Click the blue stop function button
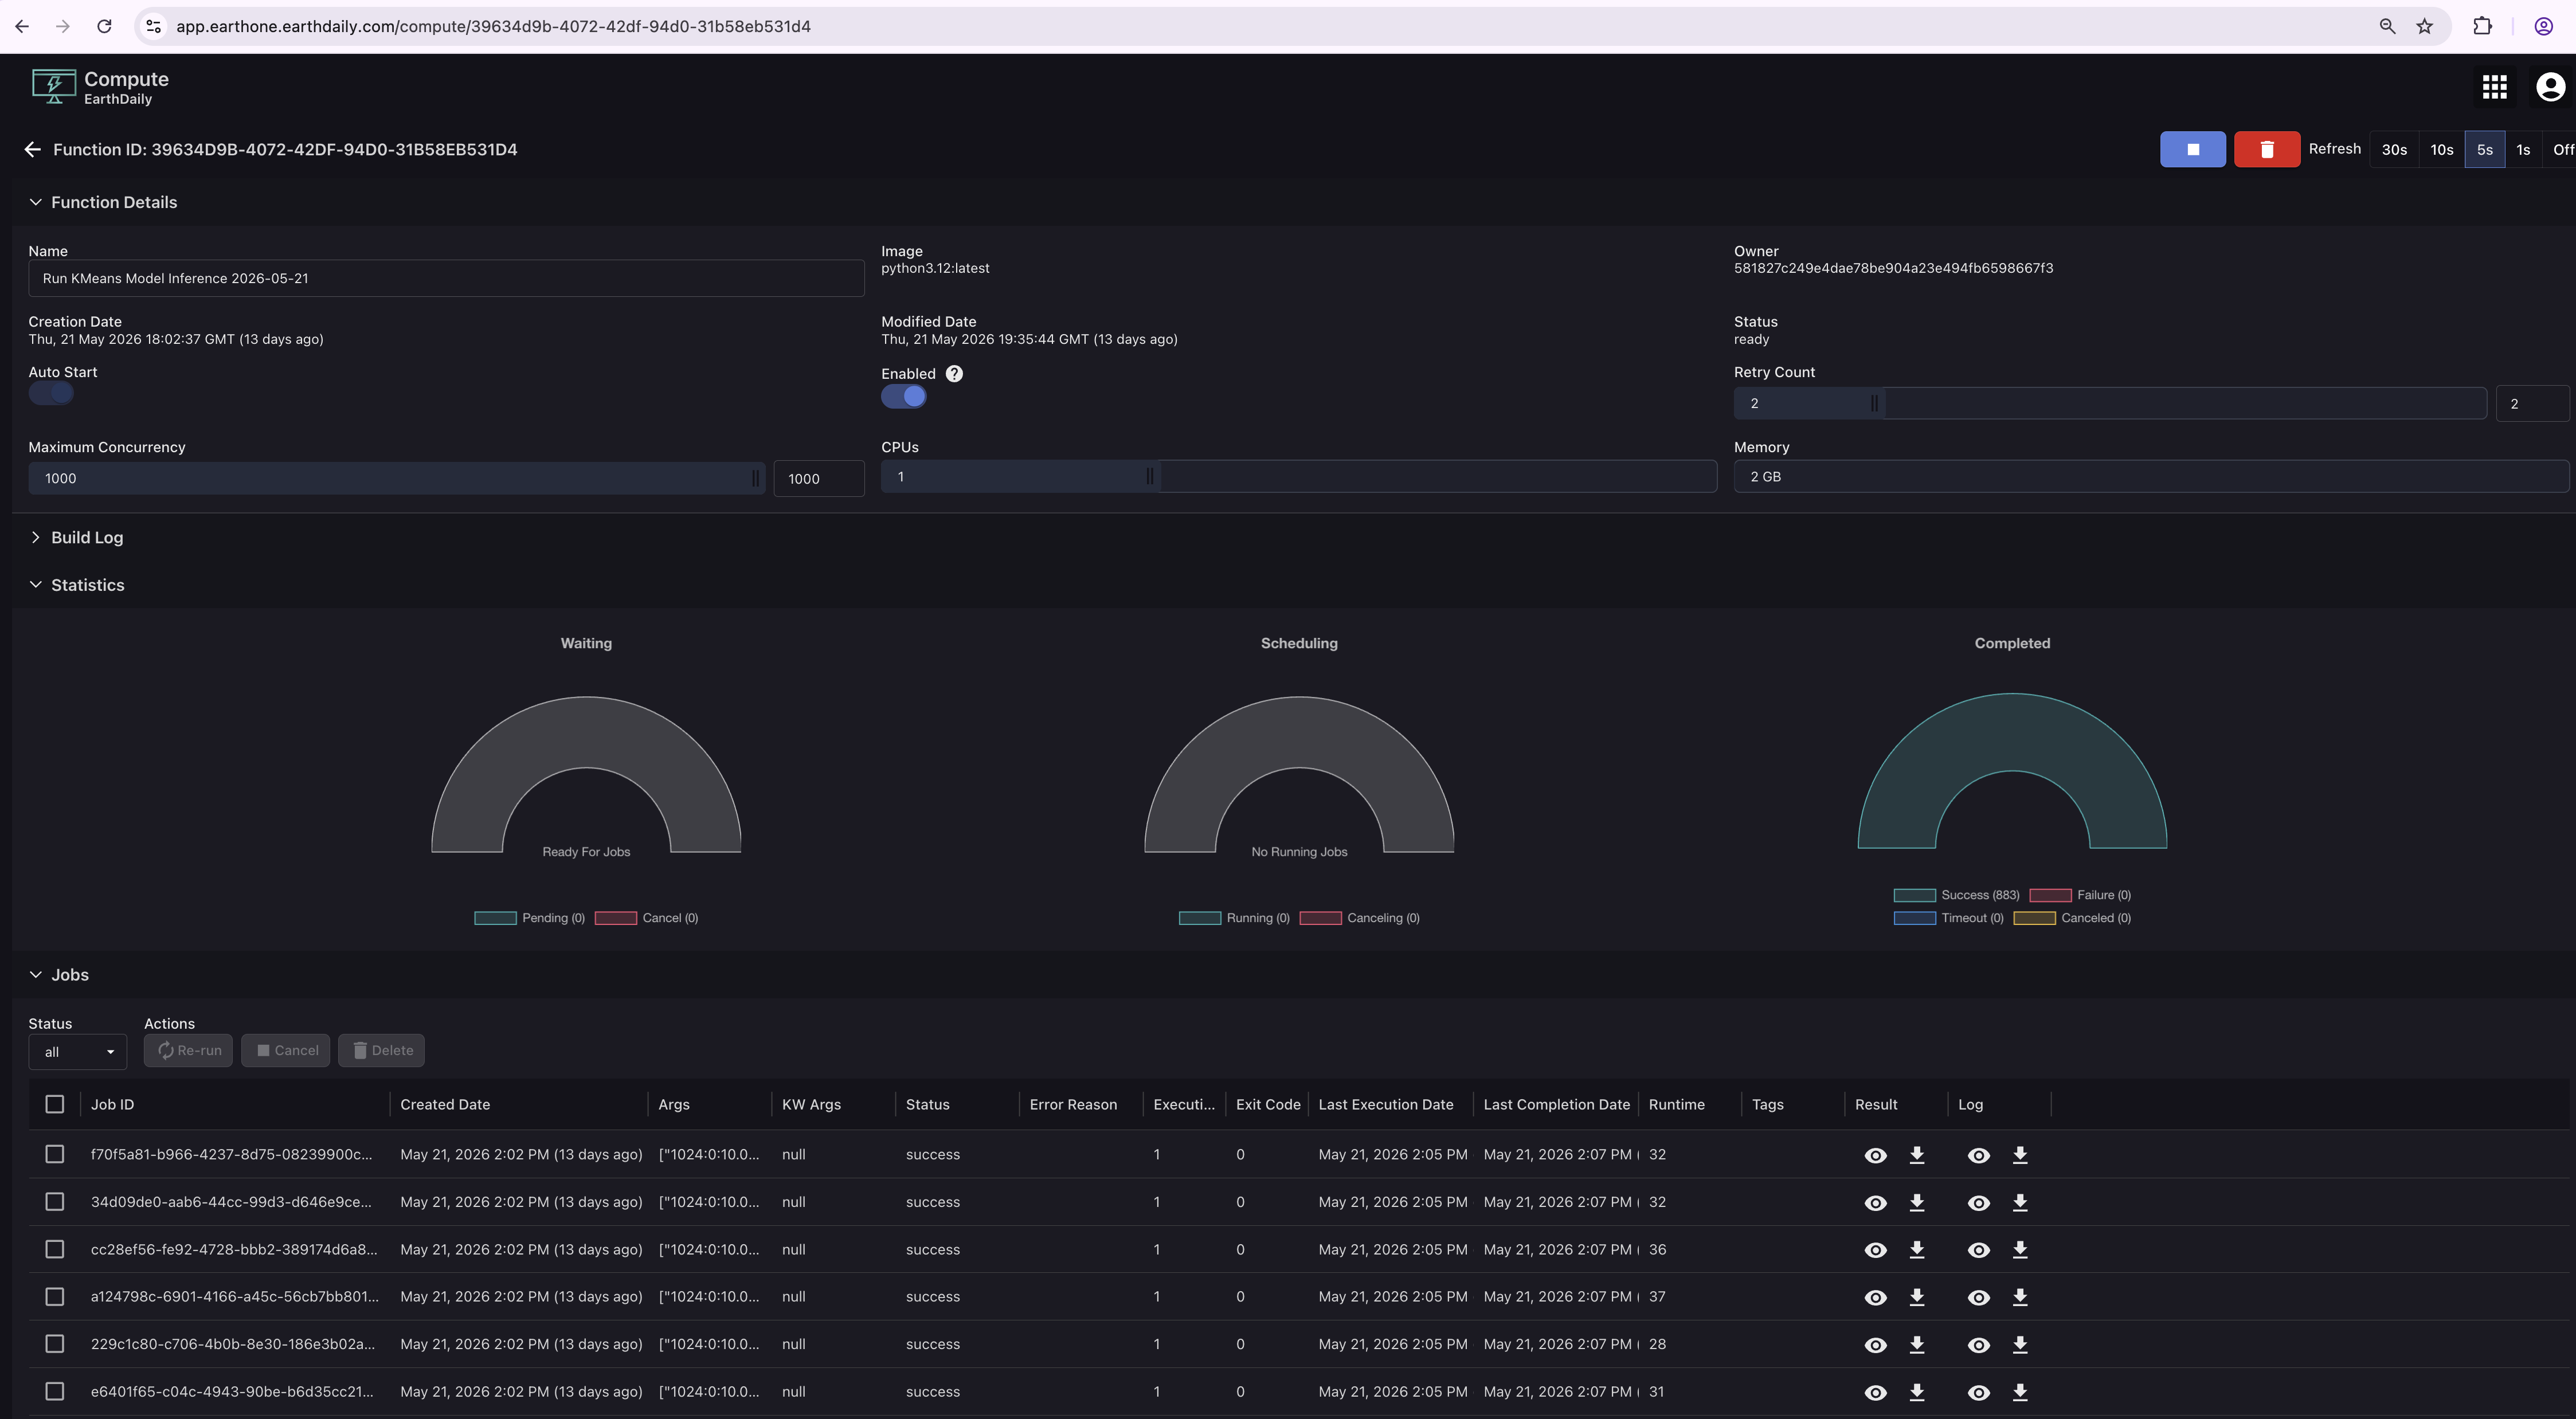The height and width of the screenshot is (1419, 2576). 2192,149
